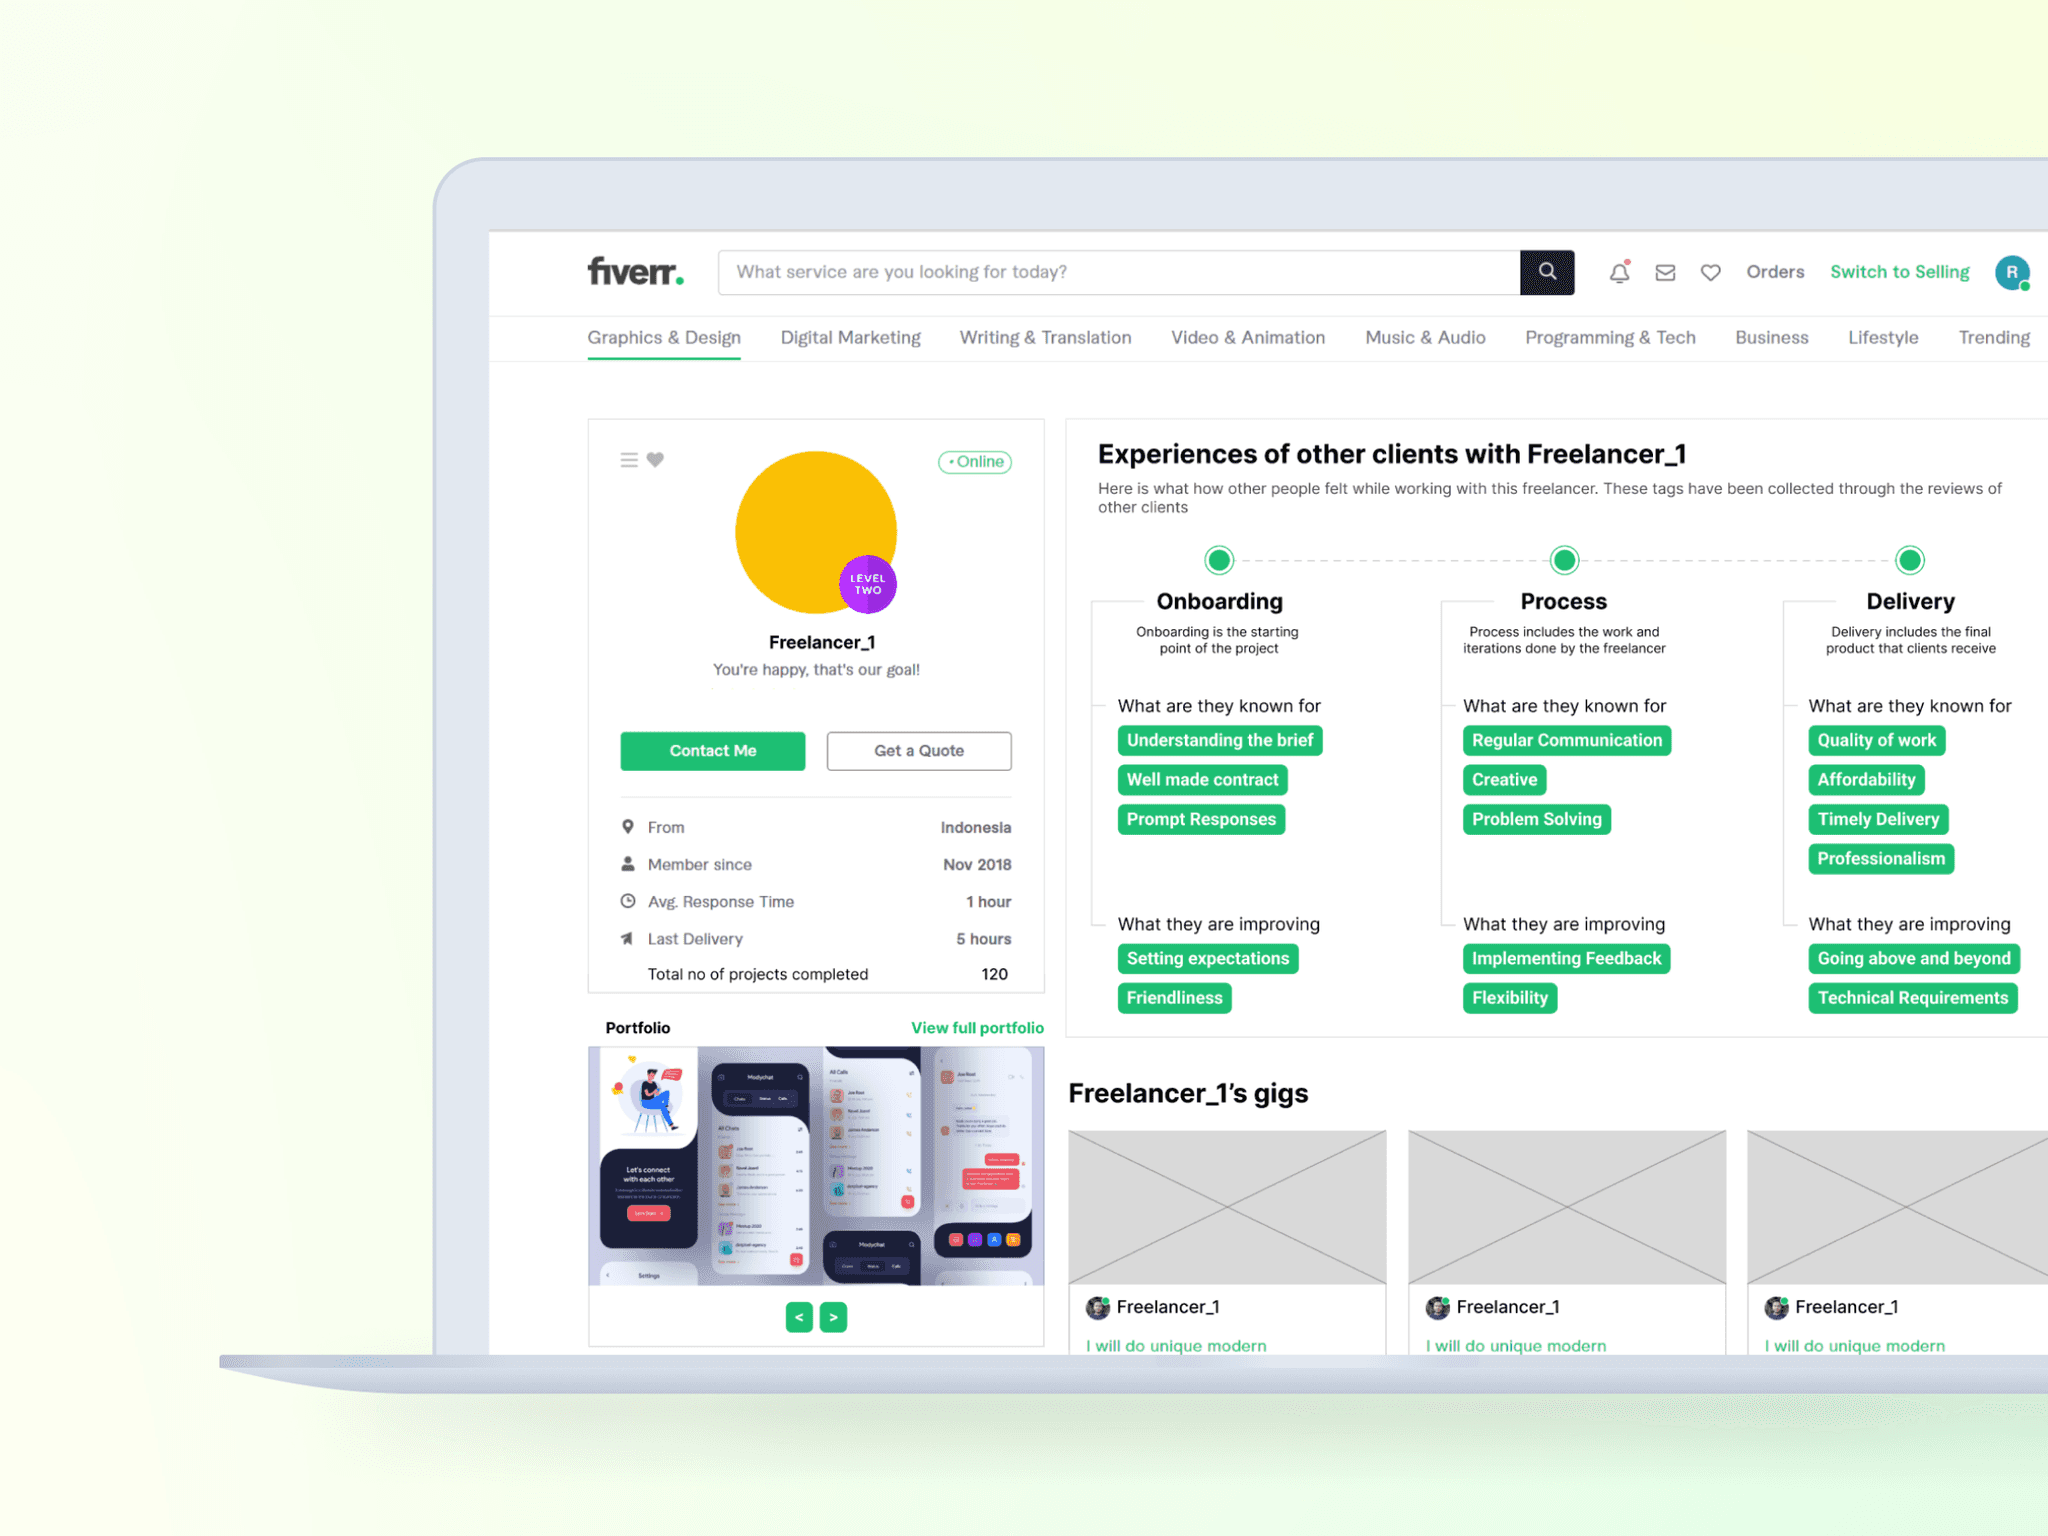
Task: Click the View full portfolio link
Action: click(x=976, y=1028)
